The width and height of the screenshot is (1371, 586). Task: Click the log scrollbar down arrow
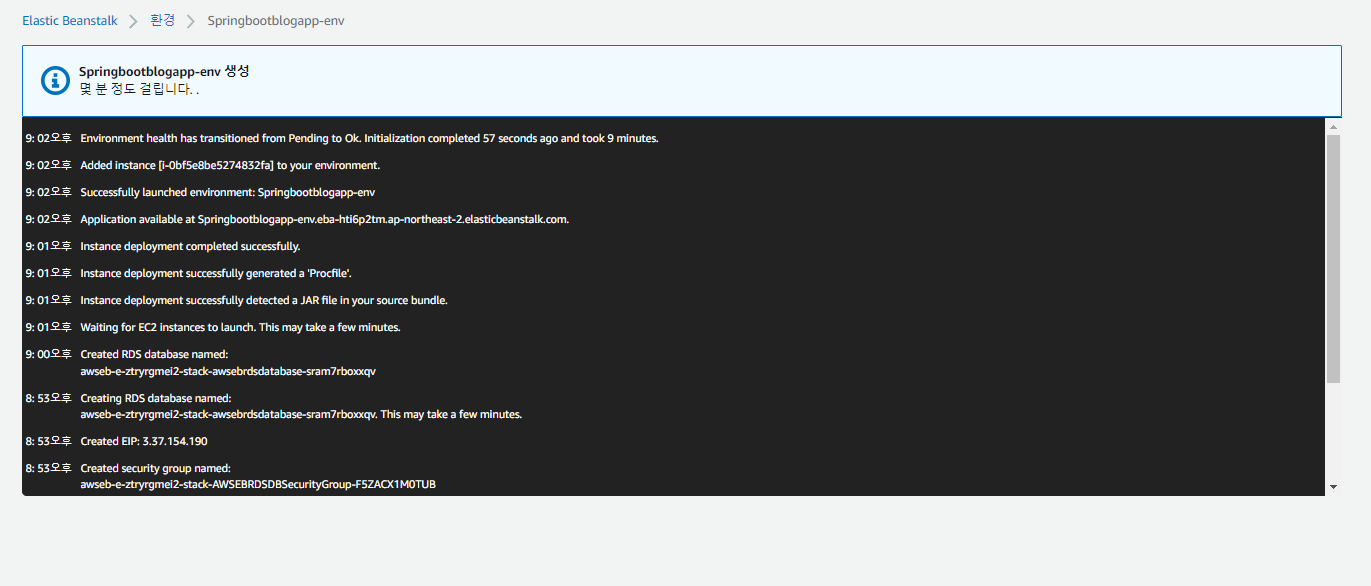[1333, 487]
